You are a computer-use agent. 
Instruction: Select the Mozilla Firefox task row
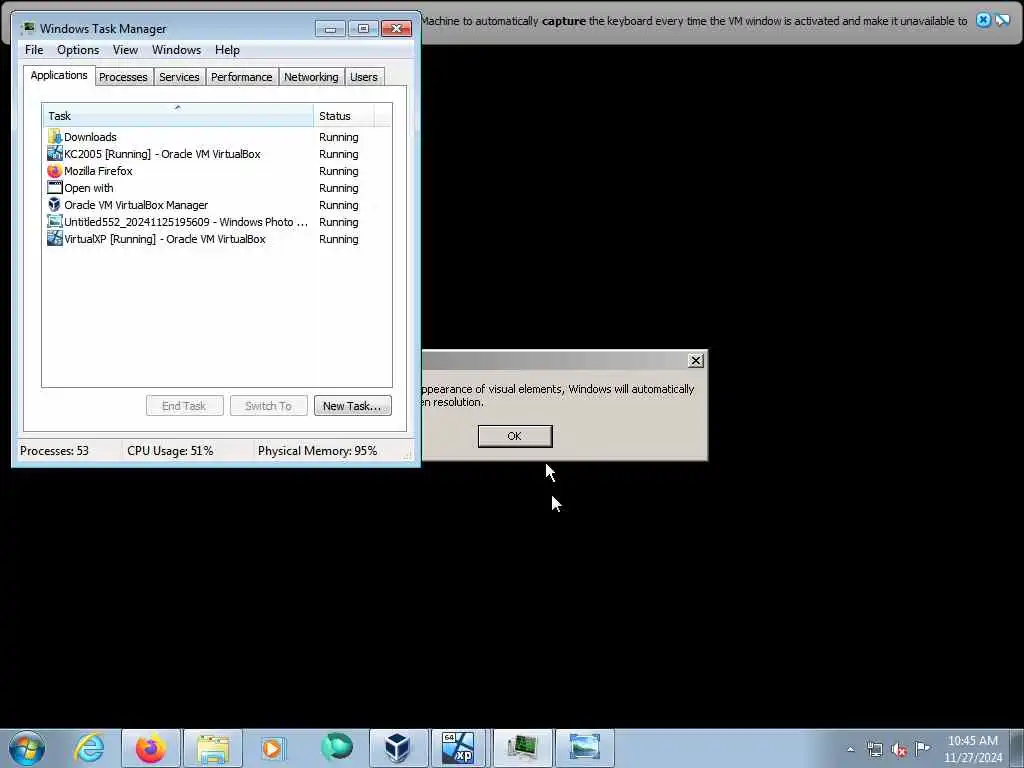(x=217, y=171)
